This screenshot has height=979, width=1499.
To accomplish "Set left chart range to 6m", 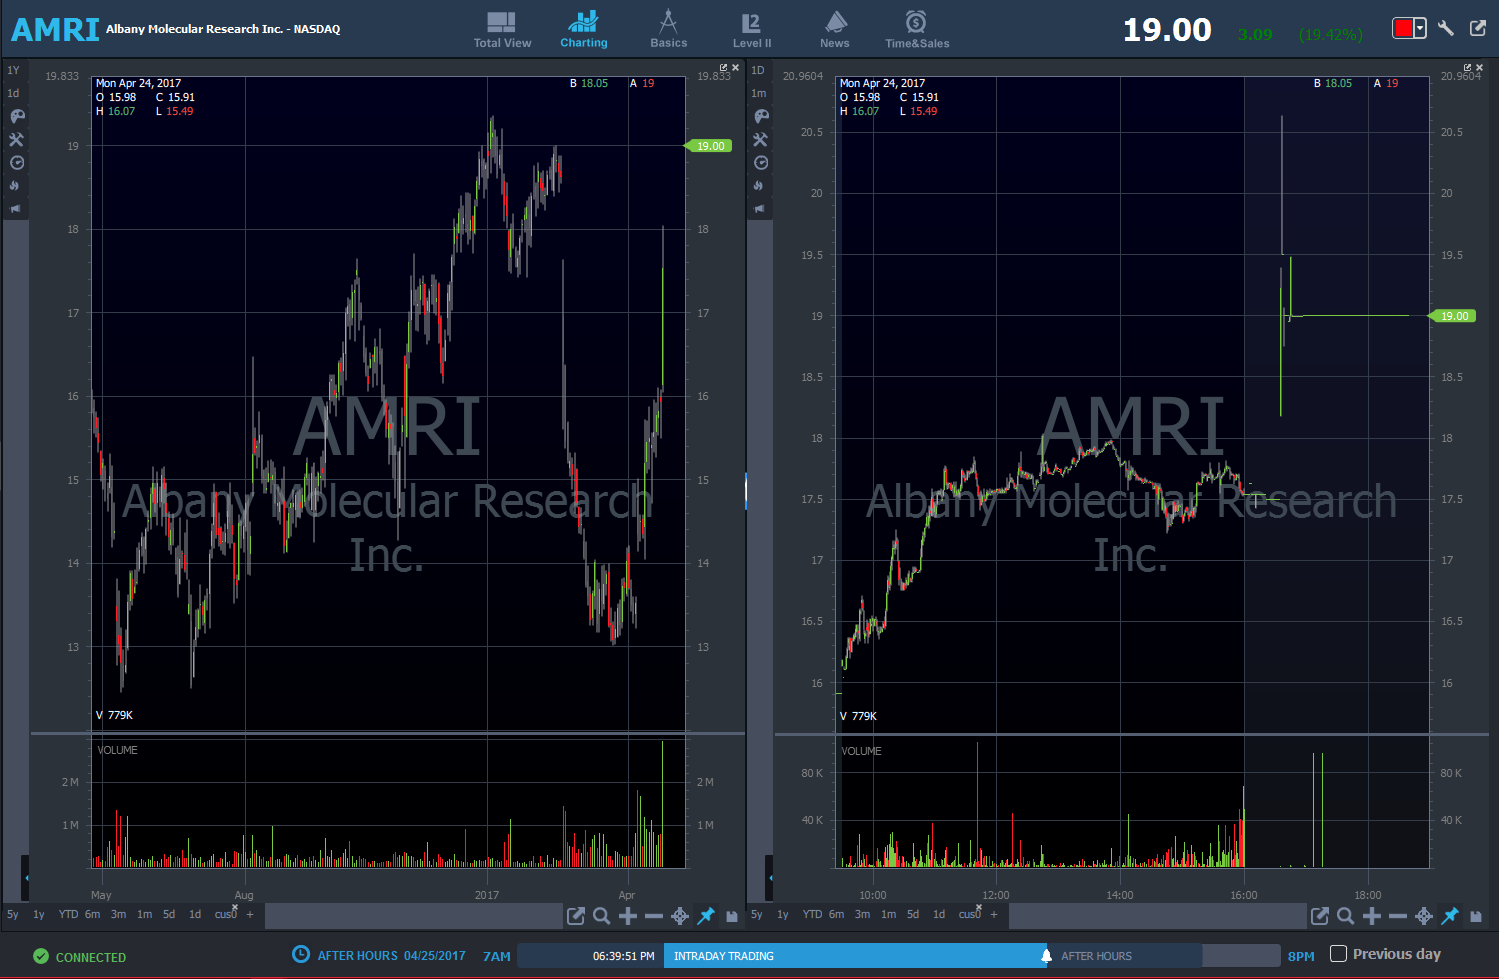I will click(93, 915).
